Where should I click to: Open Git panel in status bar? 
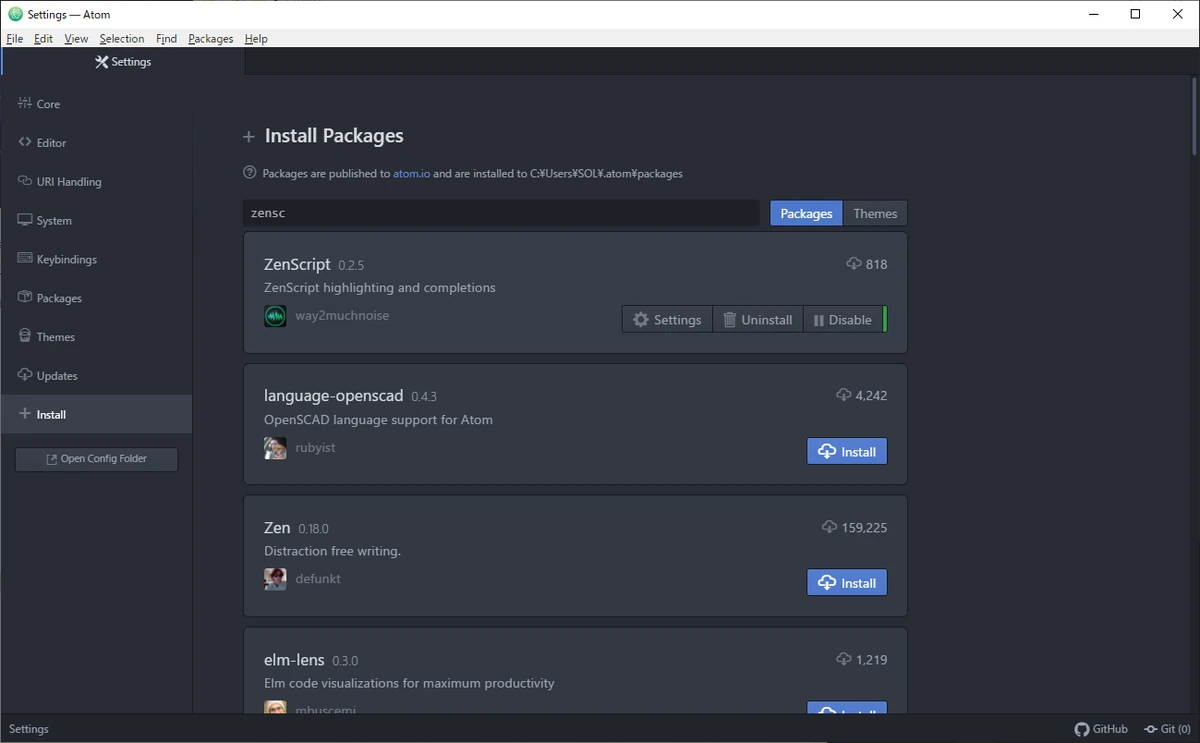pyautogui.click(x=1167, y=729)
